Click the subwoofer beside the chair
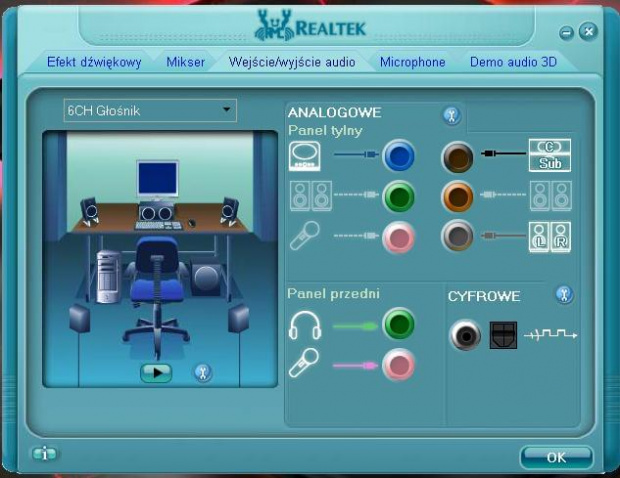Screen dimensions: 620x478 (x=206, y=277)
